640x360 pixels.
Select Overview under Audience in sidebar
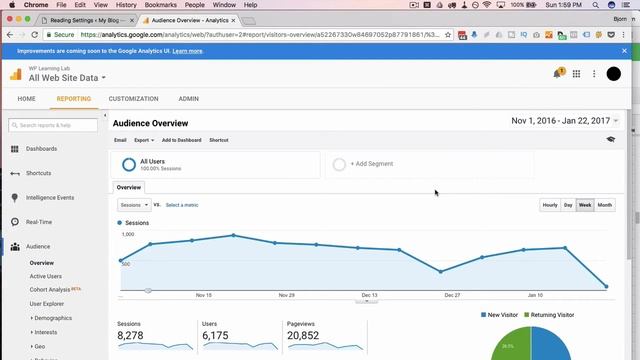pyautogui.click(x=42, y=263)
